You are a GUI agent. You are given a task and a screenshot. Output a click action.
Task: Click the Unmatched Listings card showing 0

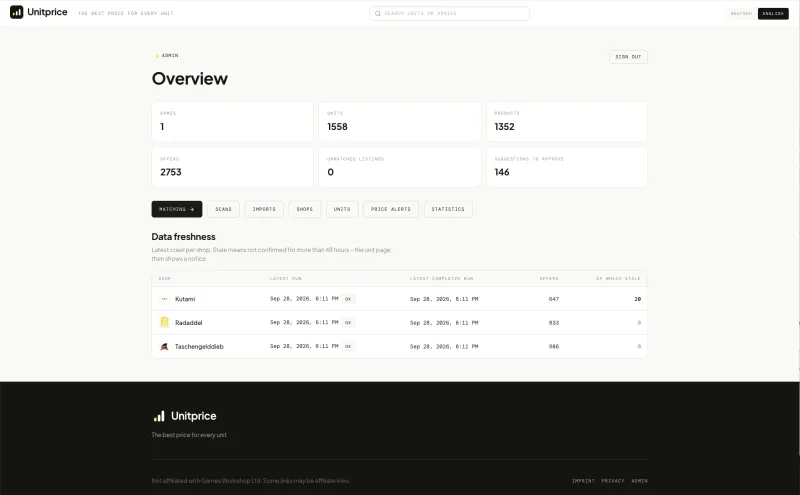click(x=399, y=167)
